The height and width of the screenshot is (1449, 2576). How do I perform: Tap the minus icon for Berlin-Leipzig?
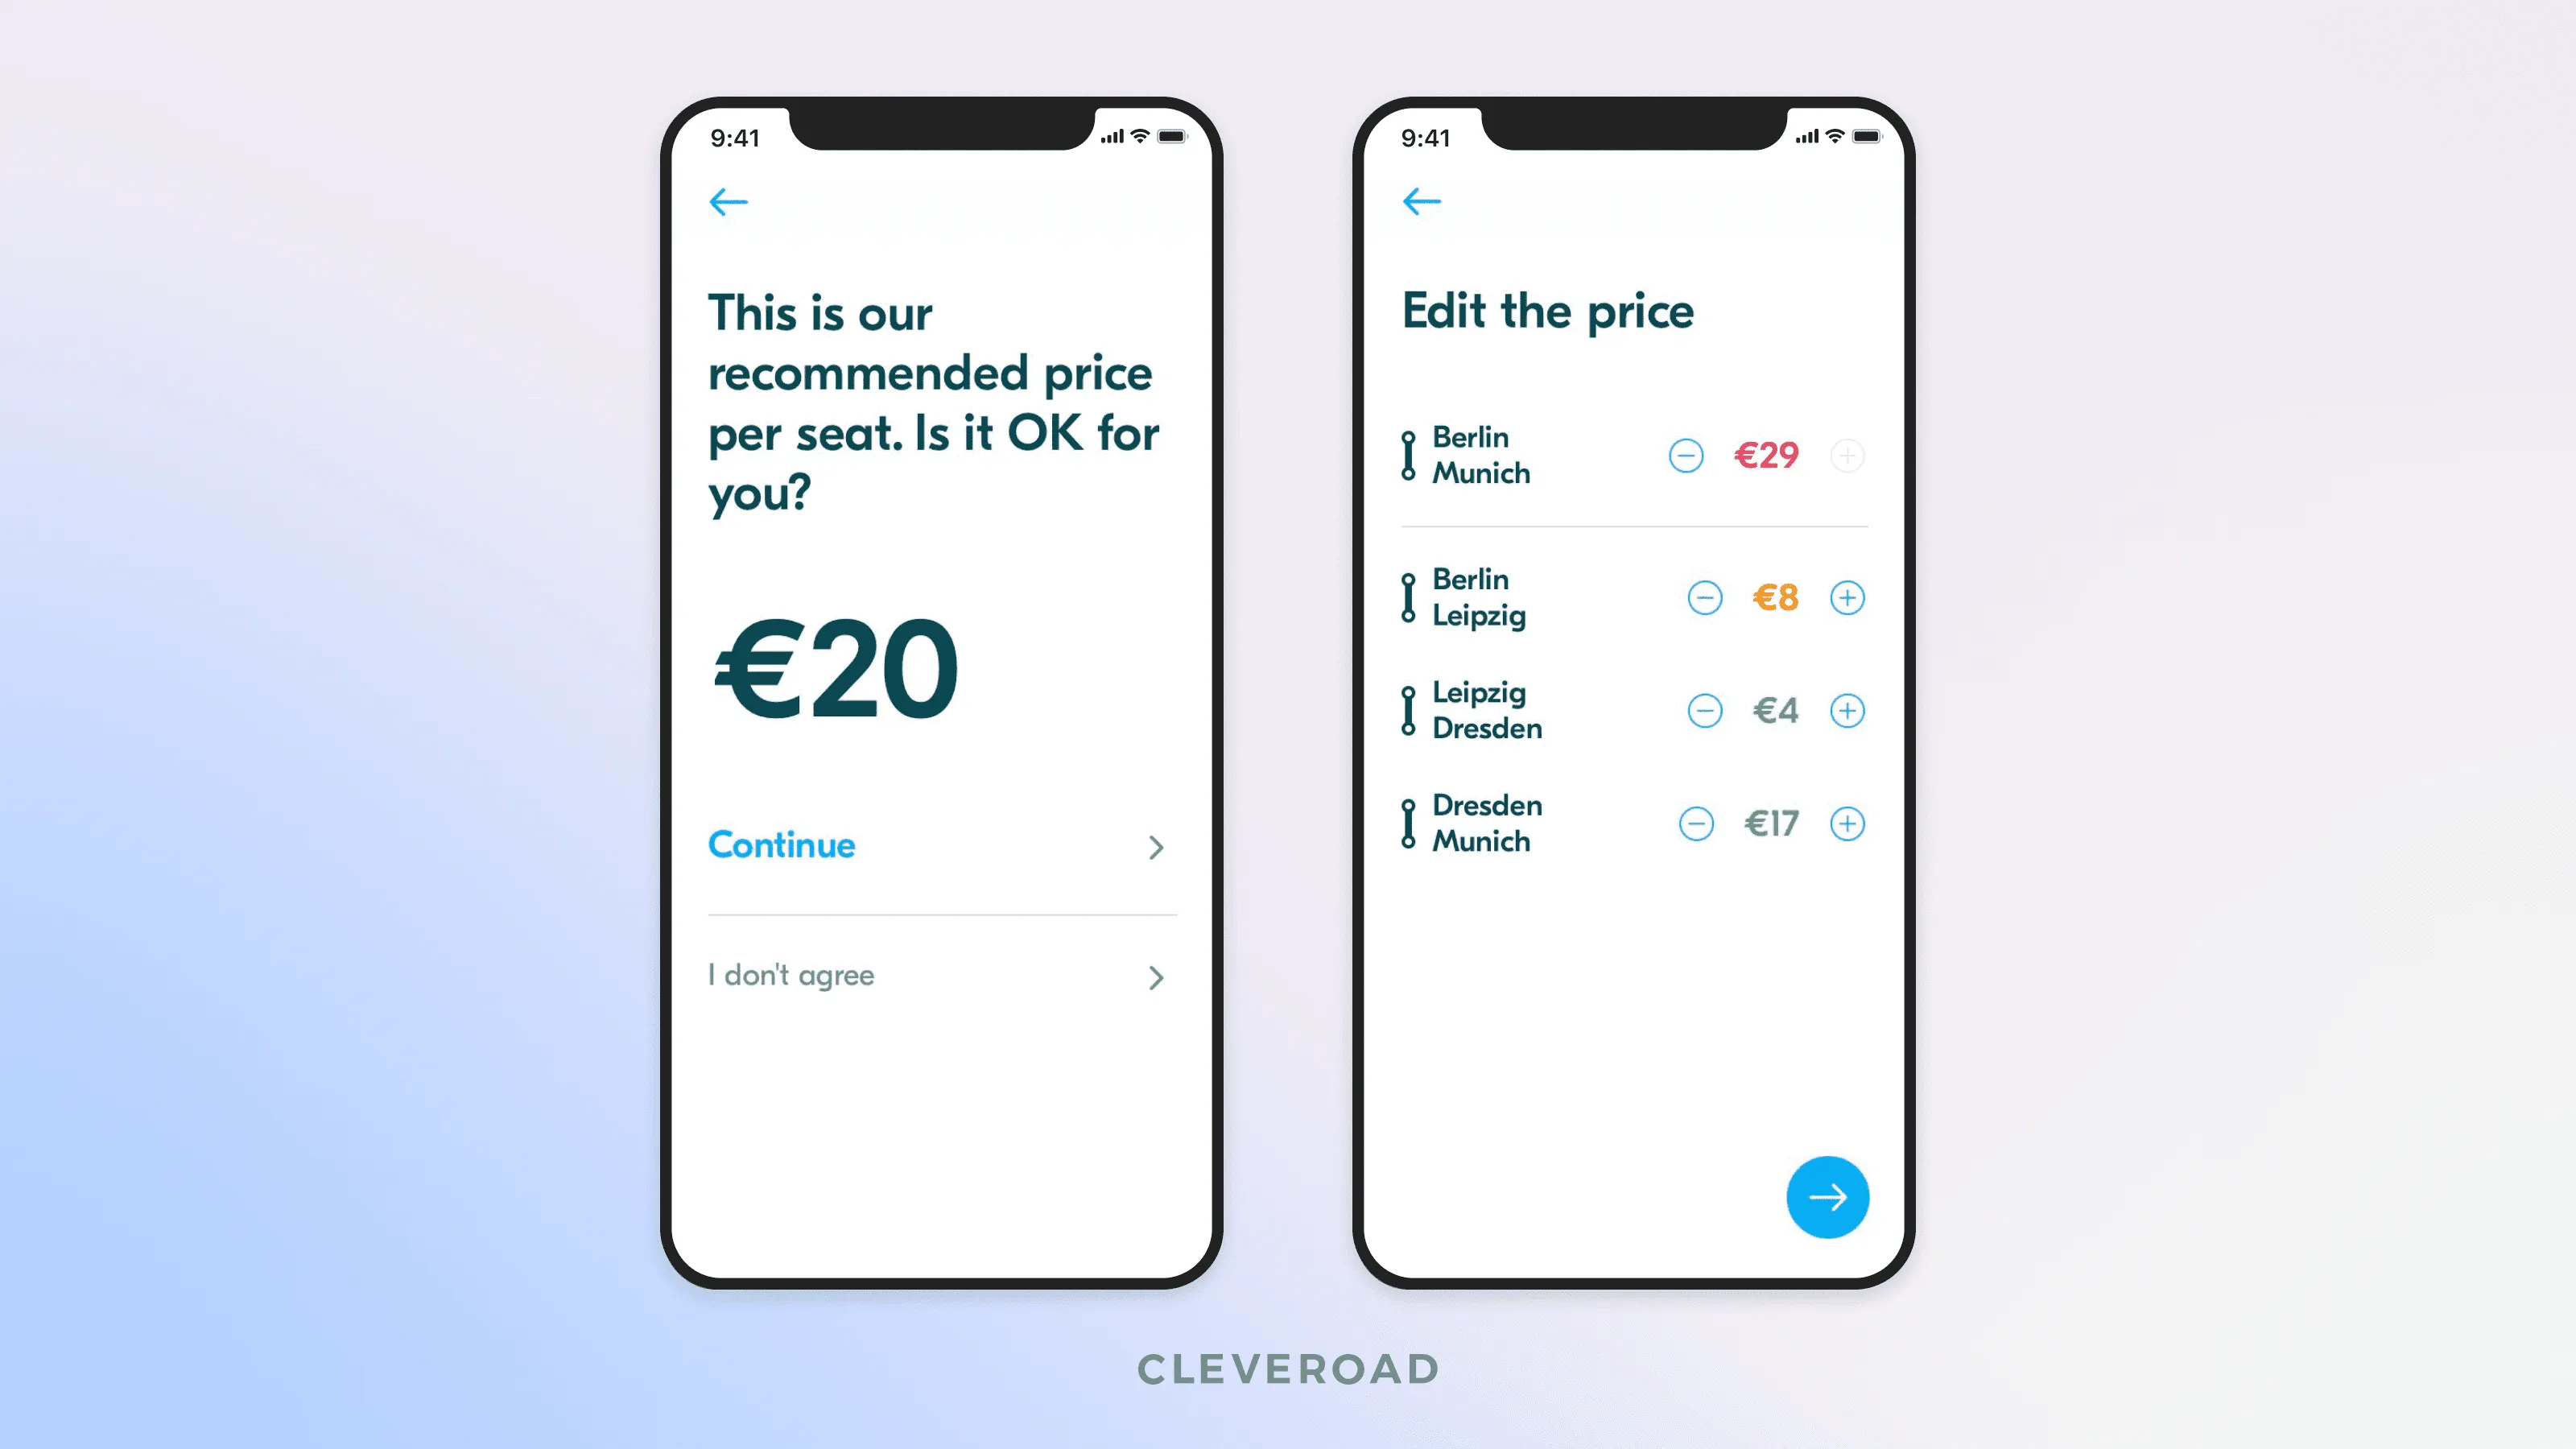point(1703,598)
